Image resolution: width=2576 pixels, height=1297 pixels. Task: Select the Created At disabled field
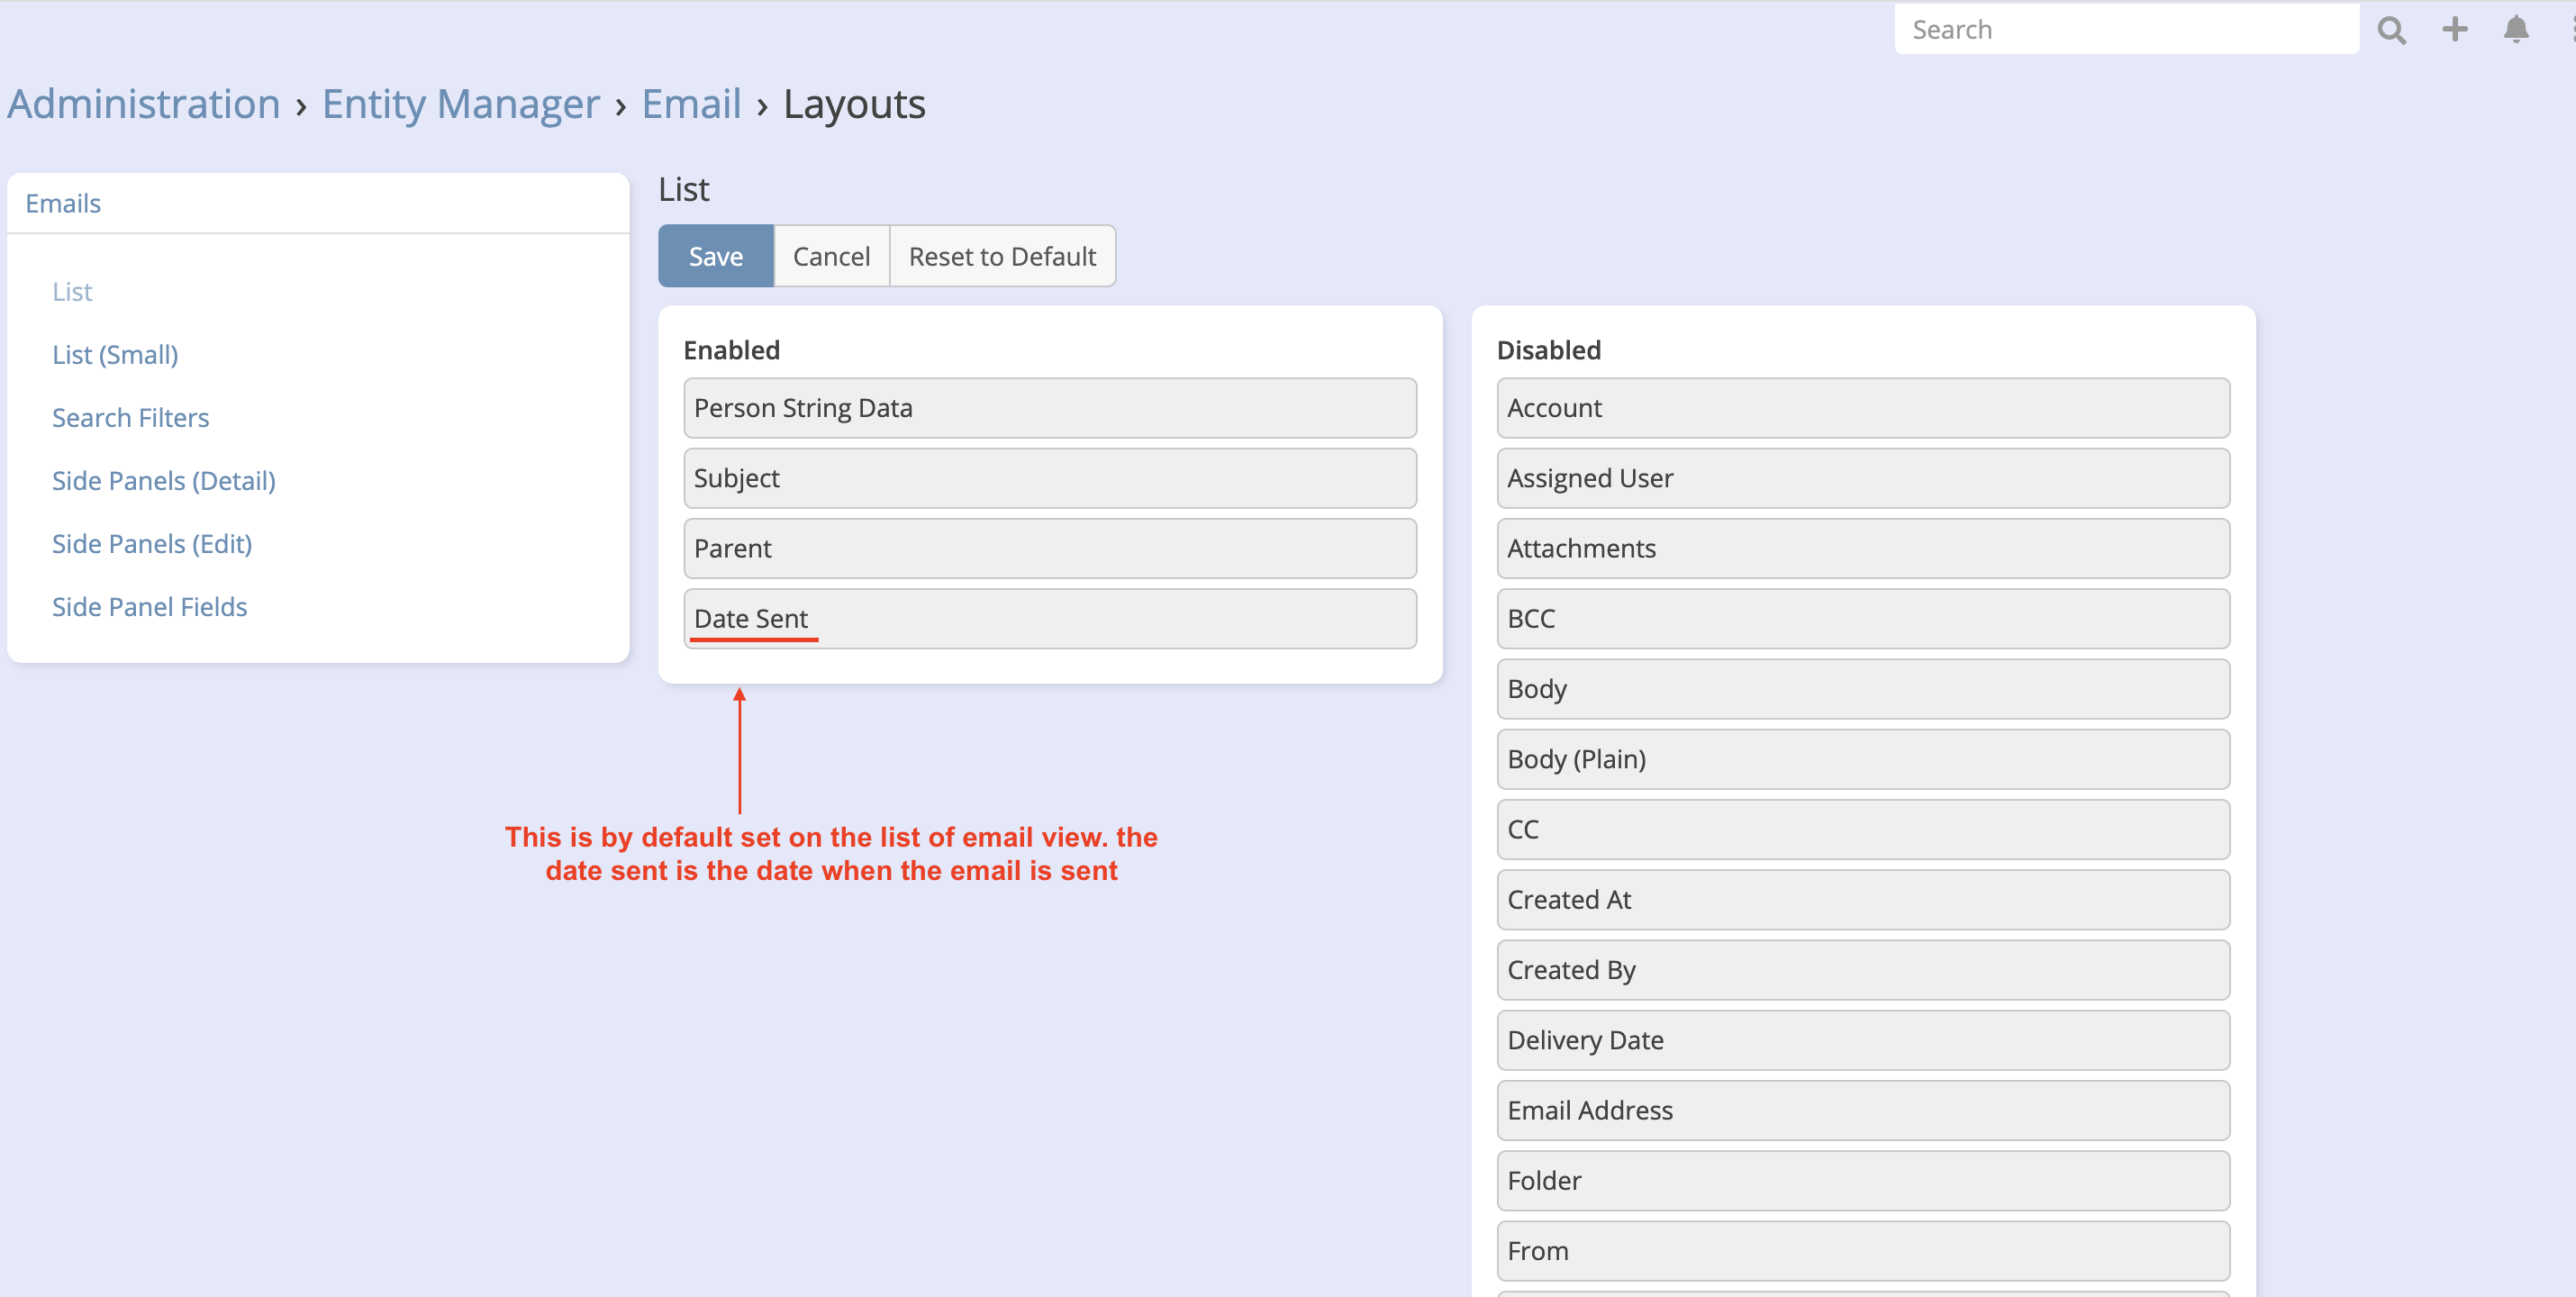click(1862, 899)
